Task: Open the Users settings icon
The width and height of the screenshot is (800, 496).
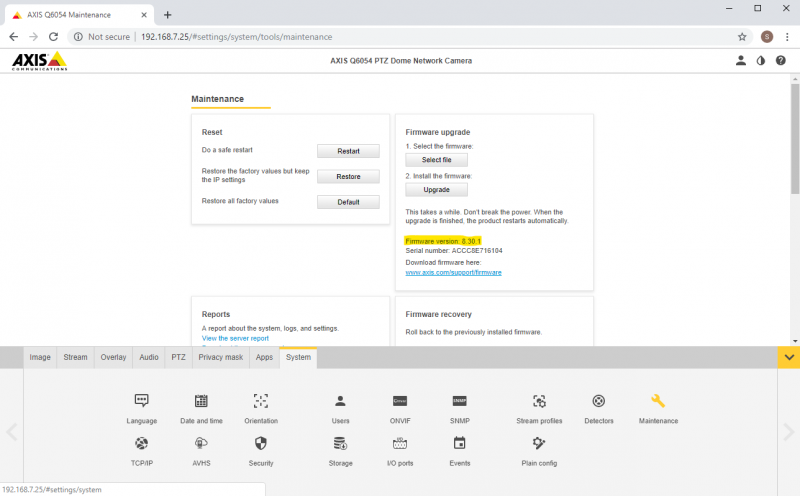Action: pos(340,401)
